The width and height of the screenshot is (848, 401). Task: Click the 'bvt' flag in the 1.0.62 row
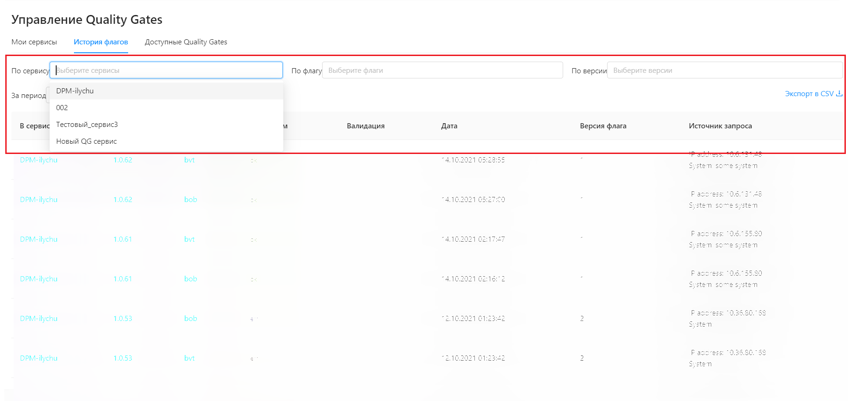(189, 160)
